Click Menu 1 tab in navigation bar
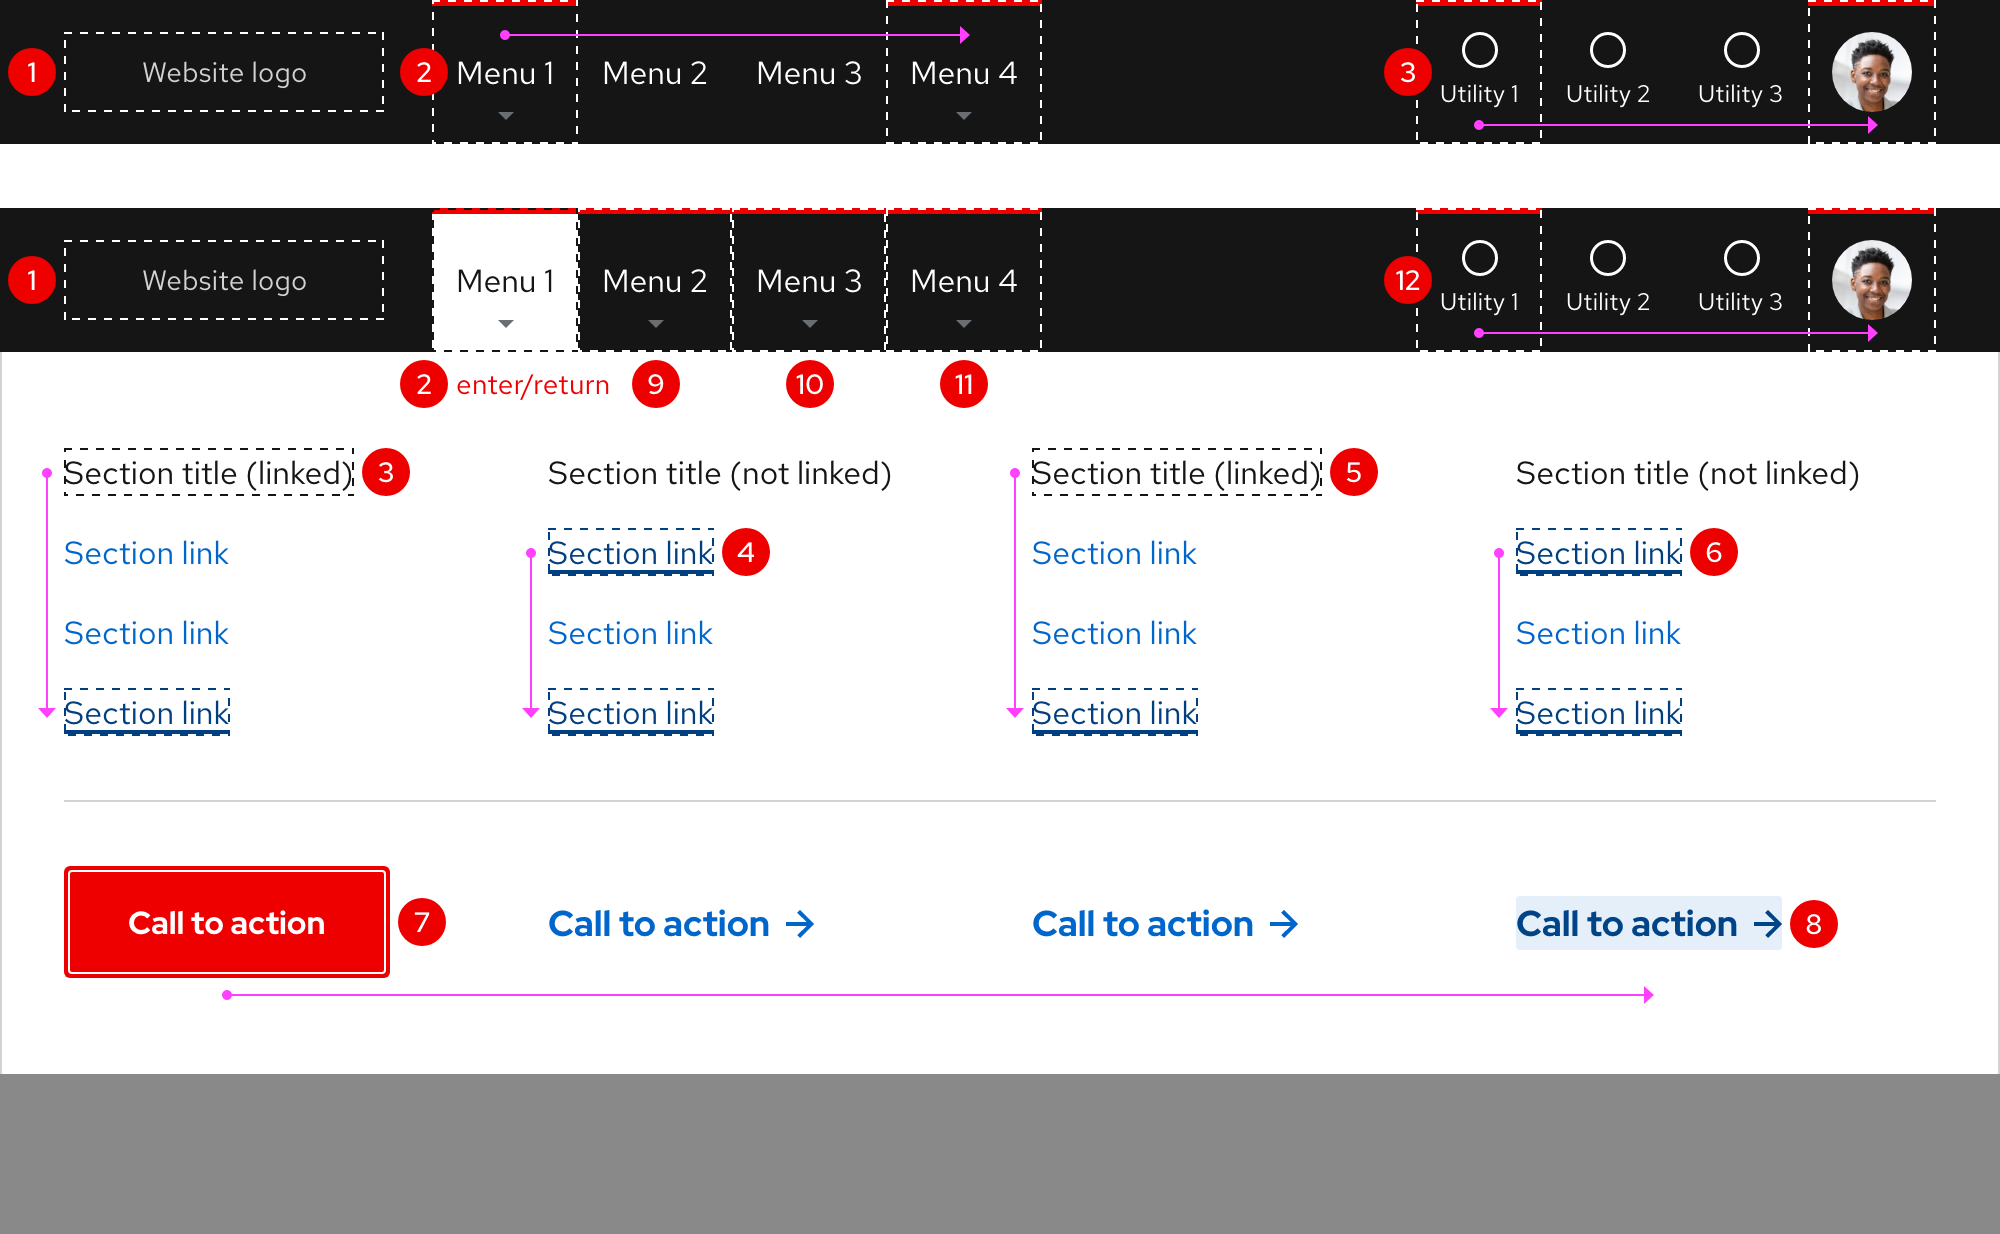2000x1234 pixels. [x=503, y=280]
